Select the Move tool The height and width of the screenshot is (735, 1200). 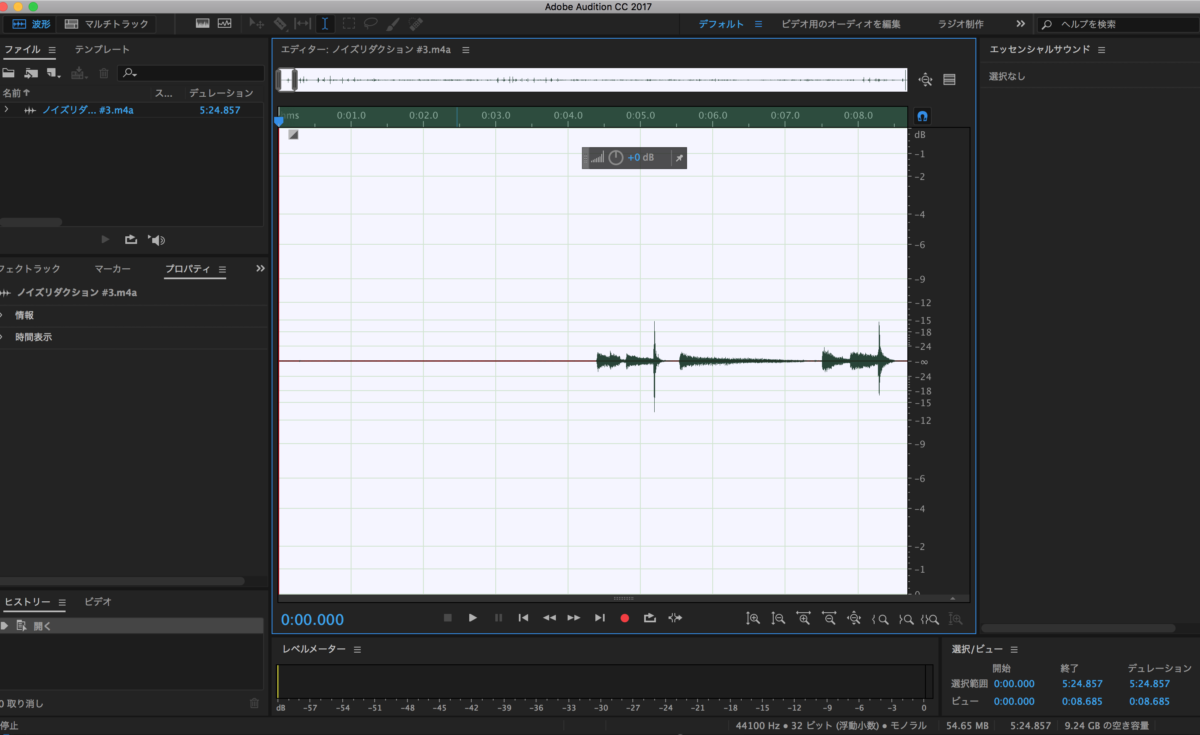[257, 23]
